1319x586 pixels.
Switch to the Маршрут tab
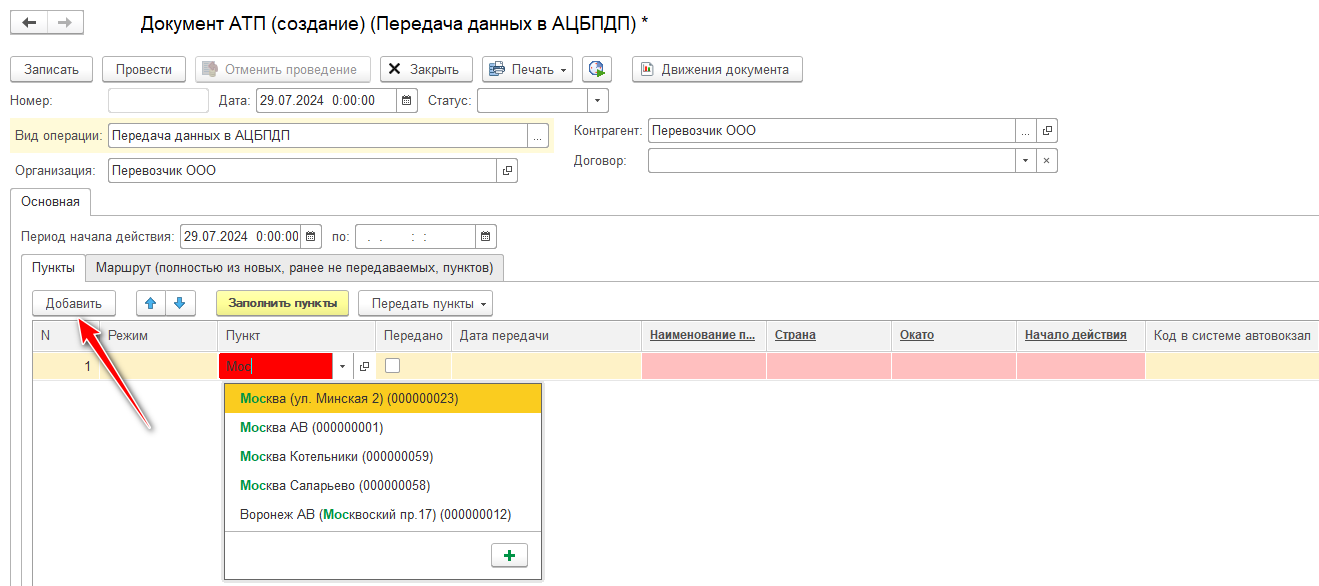click(294, 268)
